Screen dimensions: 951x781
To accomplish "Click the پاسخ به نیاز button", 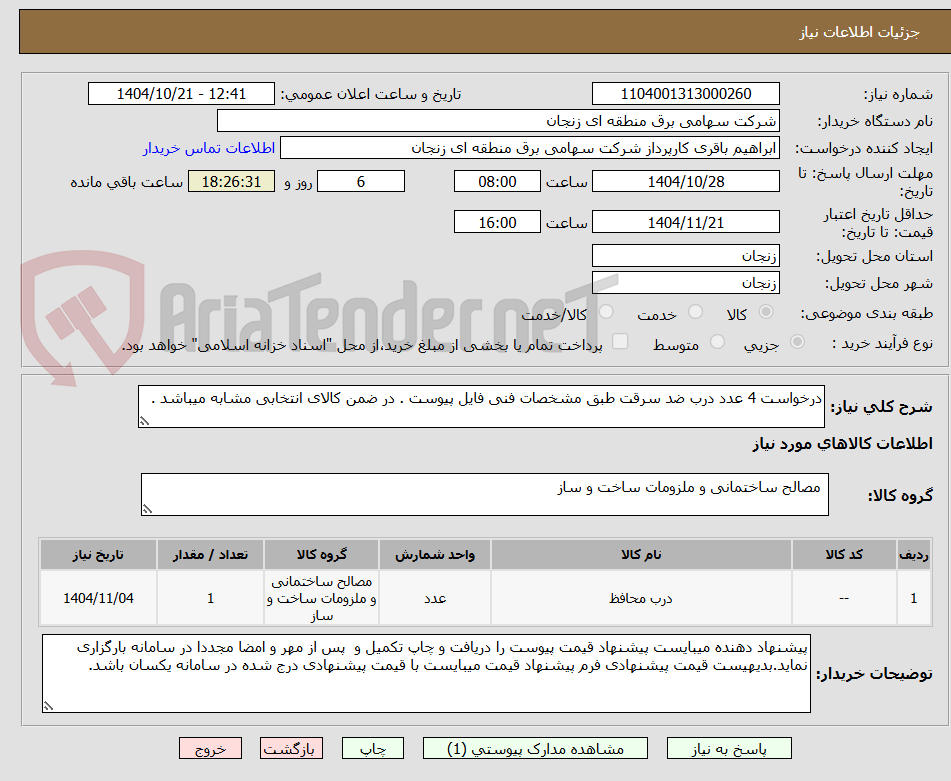I will (738, 747).
